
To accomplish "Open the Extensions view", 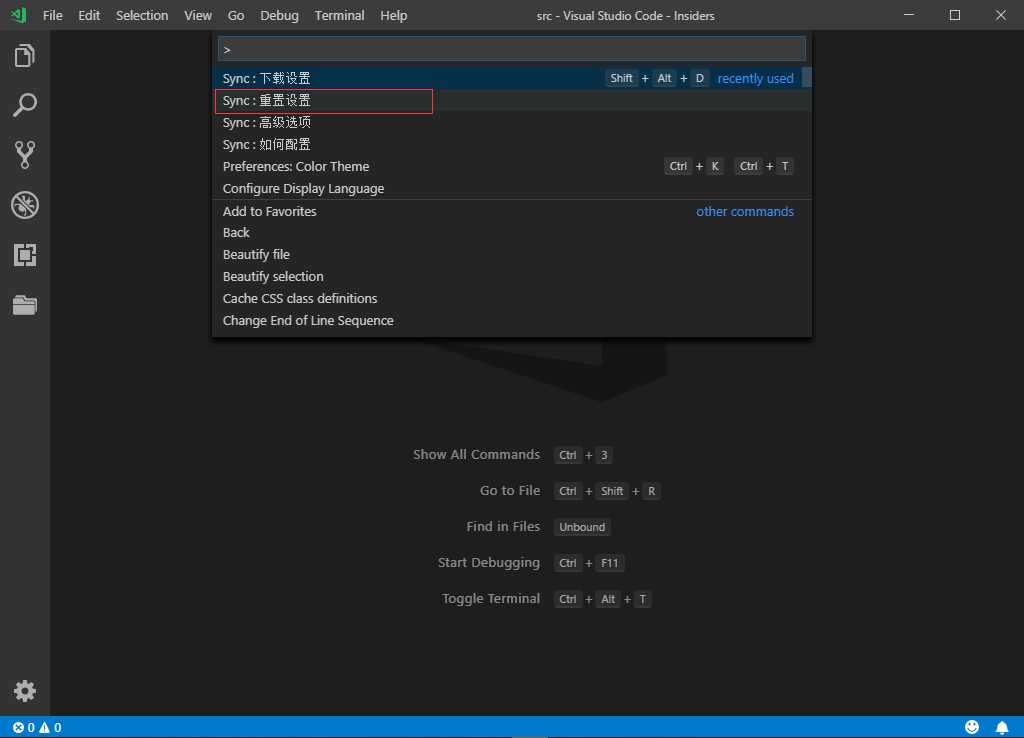I will point(25,255).
